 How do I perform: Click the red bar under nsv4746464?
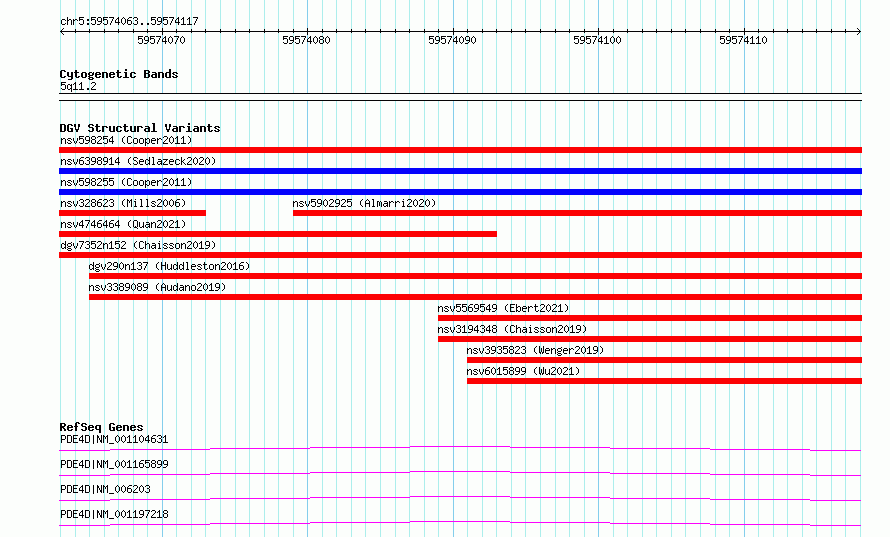(x=278, y=234)
